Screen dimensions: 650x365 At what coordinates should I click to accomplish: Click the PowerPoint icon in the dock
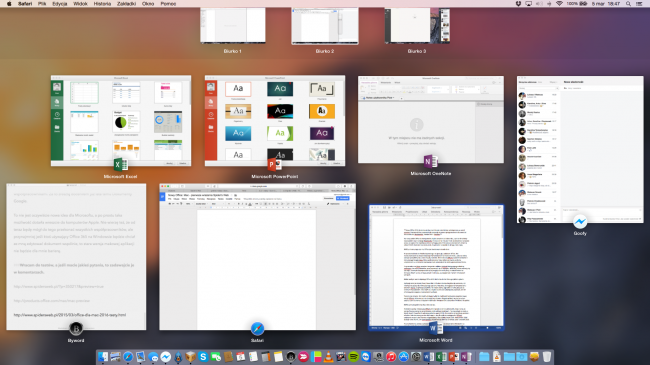click(454, 356)
